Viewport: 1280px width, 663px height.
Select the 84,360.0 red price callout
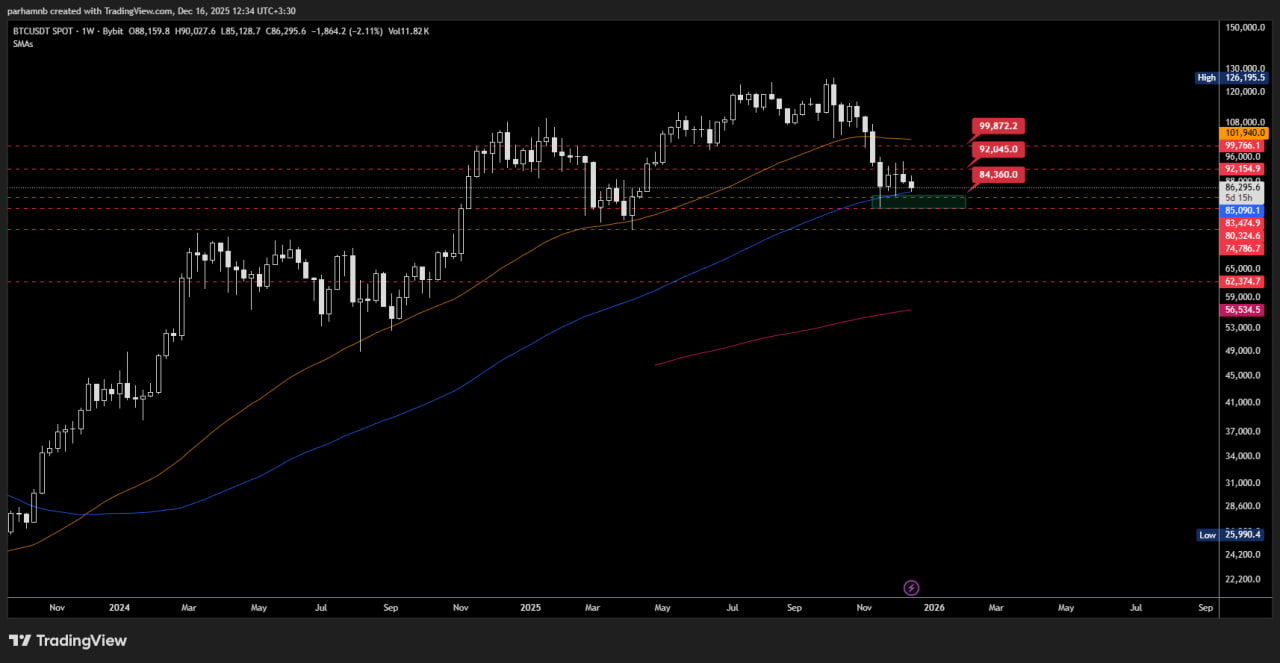[998, 174]
